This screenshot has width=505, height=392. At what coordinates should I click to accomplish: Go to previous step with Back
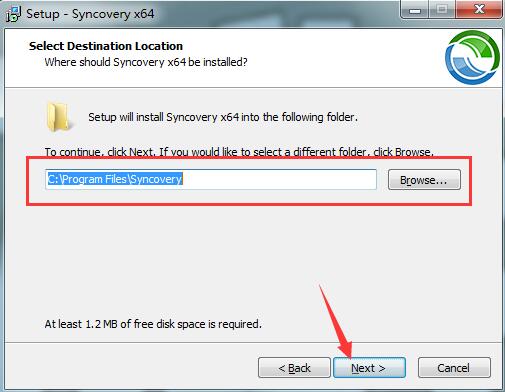tap(294, 368)
